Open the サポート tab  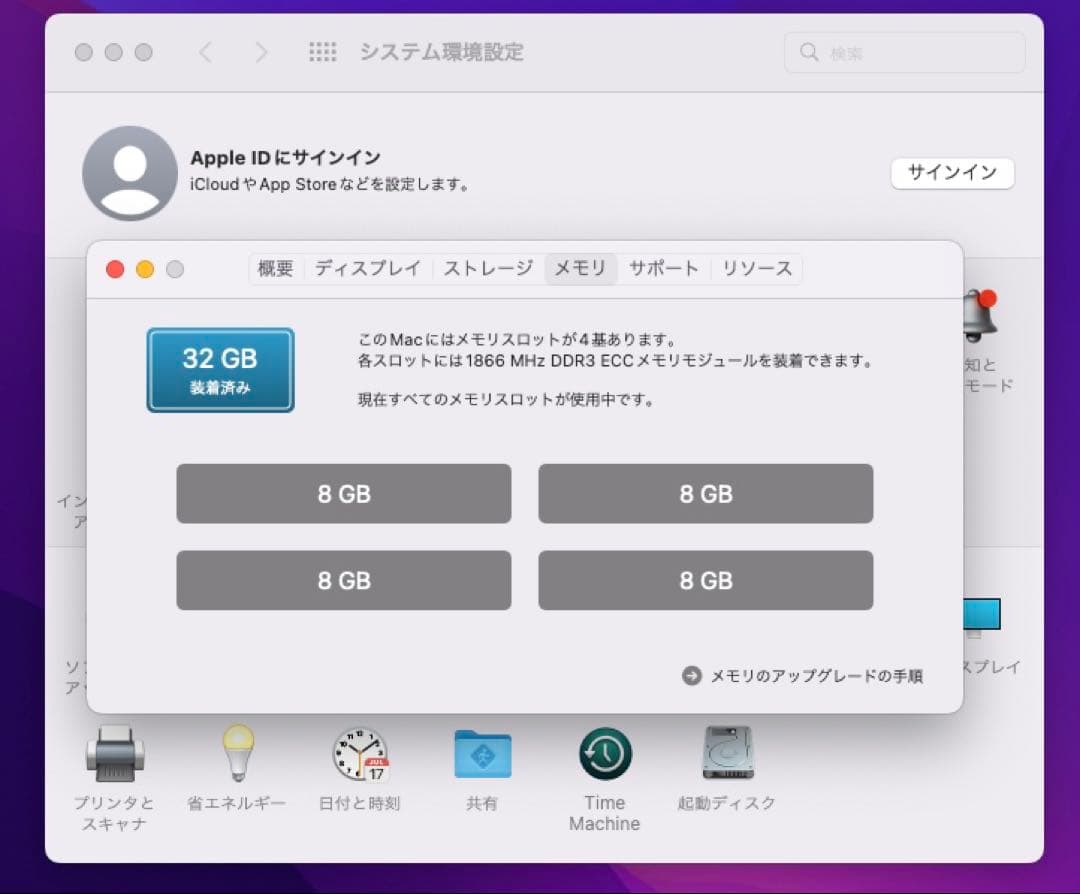[664, 268]
